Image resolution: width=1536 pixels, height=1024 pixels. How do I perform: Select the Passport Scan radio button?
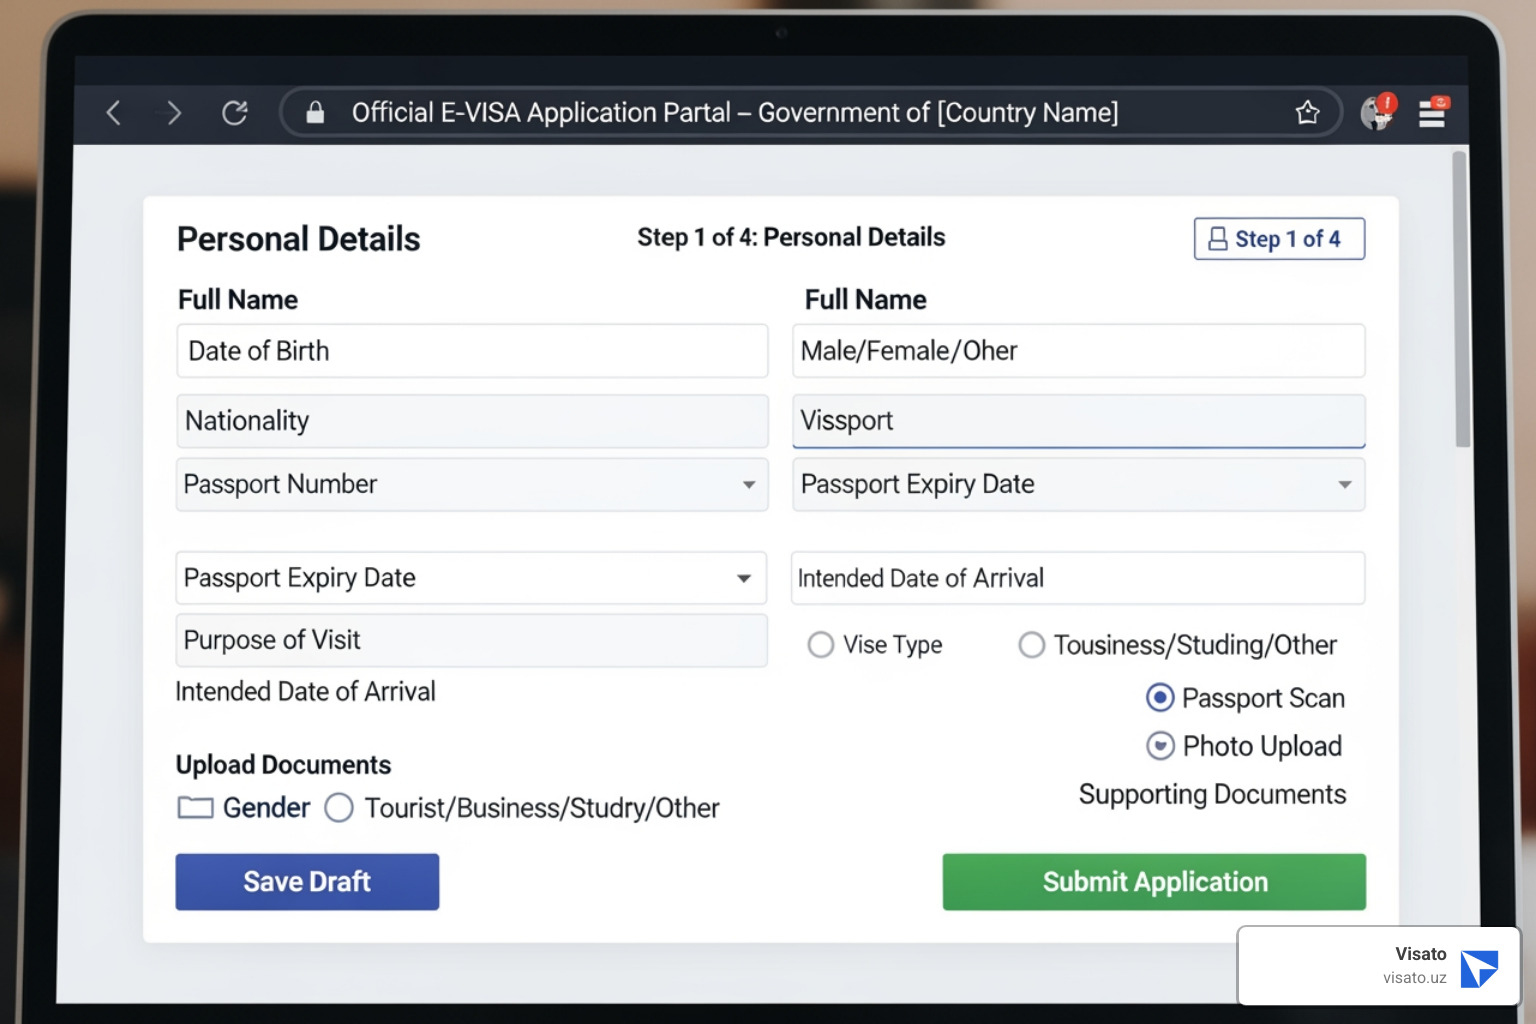coord(1159,697)
